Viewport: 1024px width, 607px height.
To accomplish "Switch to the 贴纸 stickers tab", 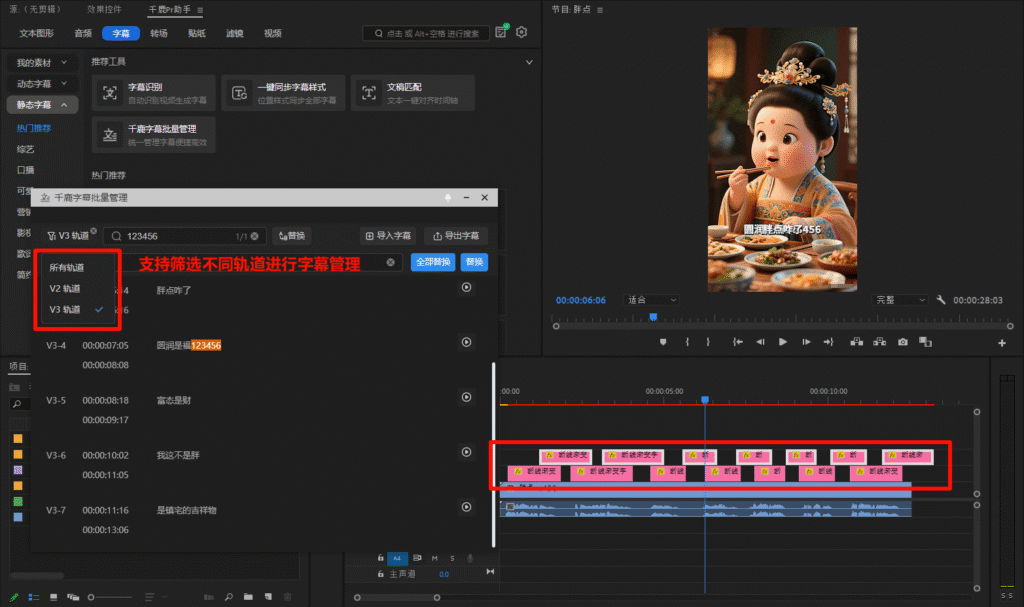I will tap(197, 33).
